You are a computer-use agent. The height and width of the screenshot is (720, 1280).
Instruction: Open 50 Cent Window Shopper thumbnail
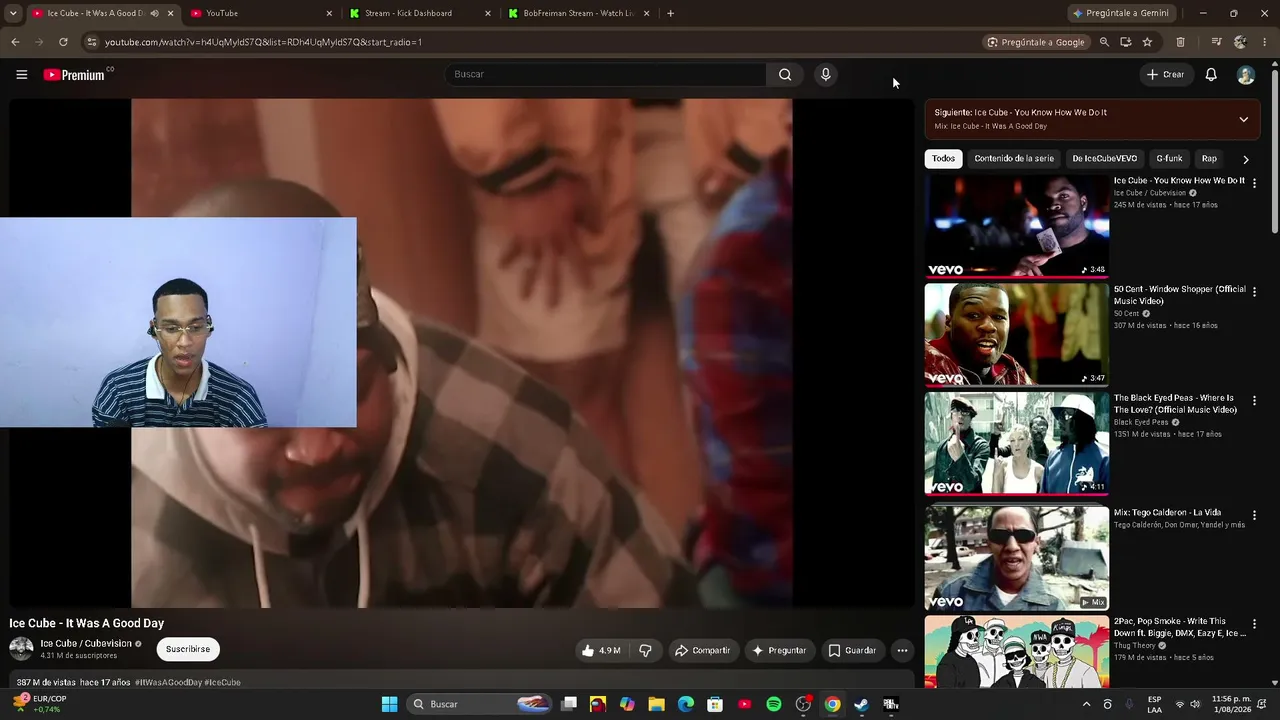[x=1017, y=334]
